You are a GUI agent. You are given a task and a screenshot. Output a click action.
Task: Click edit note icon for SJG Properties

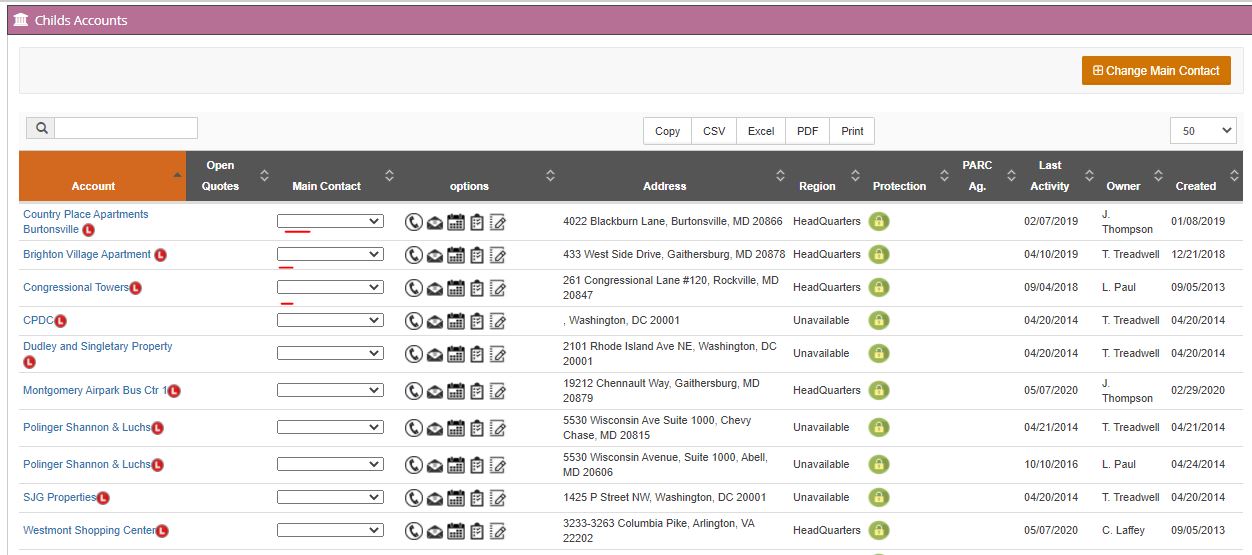[x=498, y=497]
